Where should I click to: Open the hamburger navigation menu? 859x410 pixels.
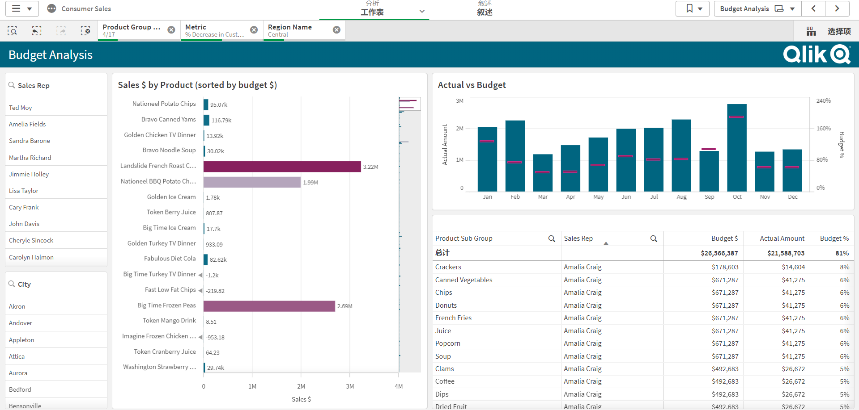(x=21, y=9)
